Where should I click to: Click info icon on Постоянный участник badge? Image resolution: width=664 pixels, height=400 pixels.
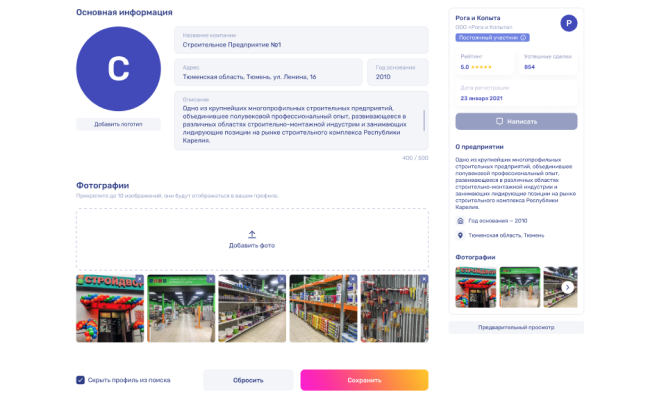[525, 37]
